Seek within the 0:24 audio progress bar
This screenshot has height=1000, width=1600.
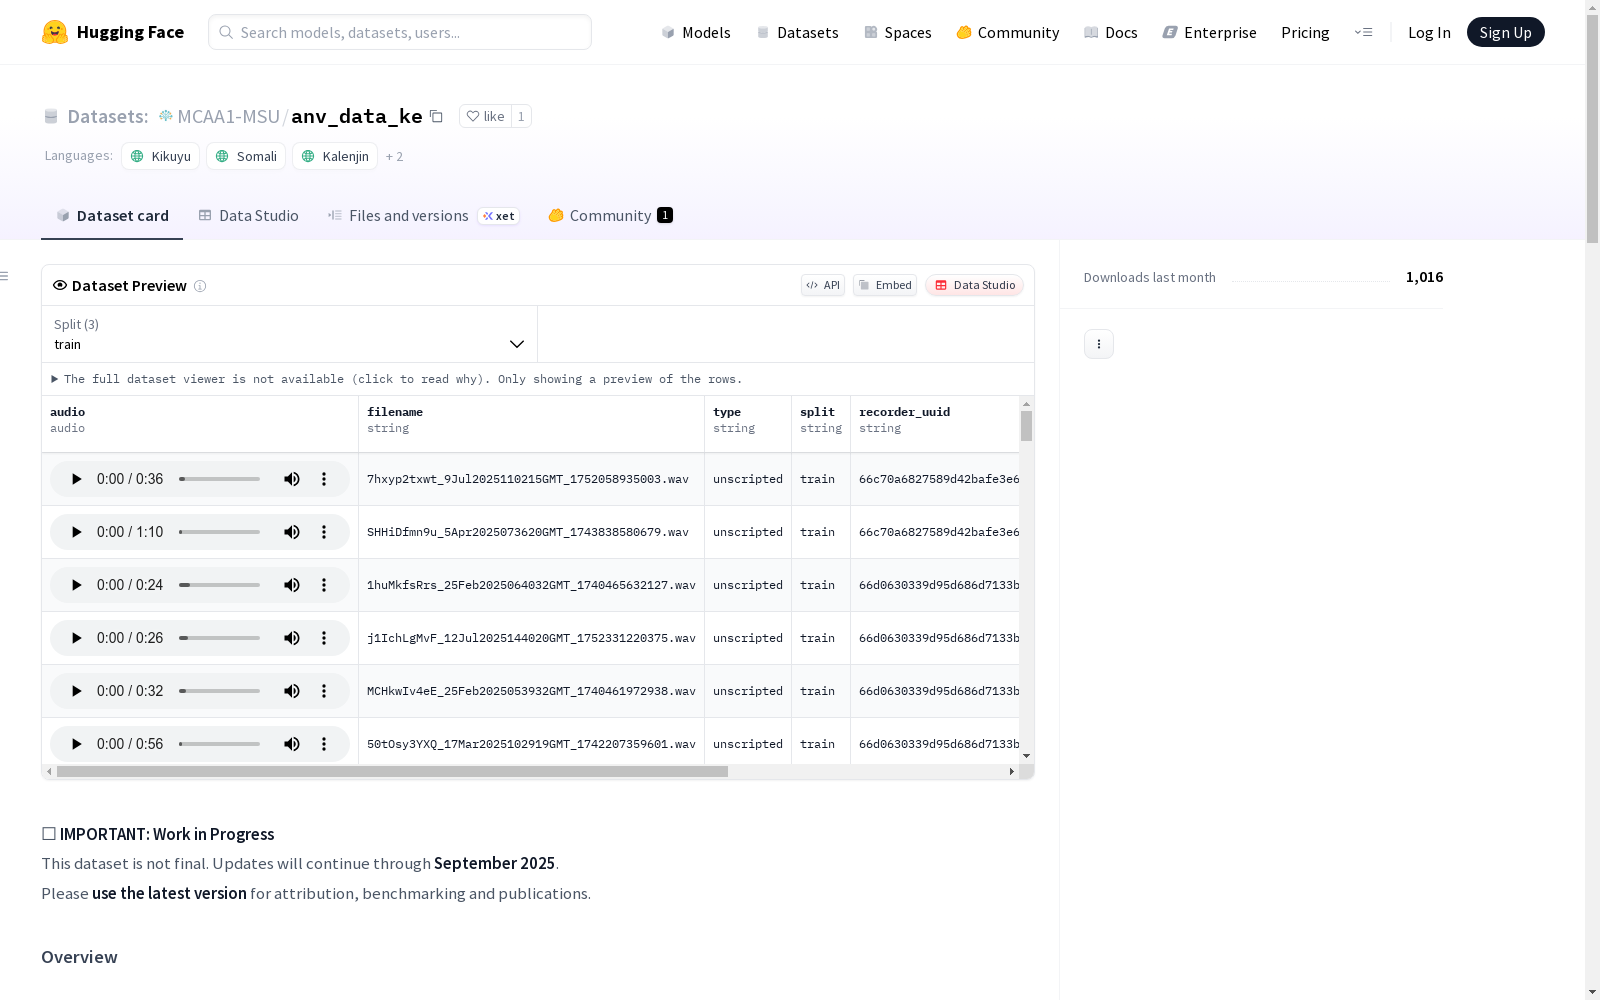(x=220, y=585)
